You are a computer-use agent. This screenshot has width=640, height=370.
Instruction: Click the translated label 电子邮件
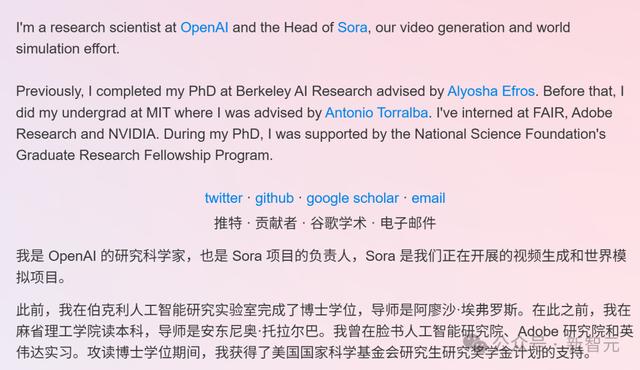tap(408, 223)
